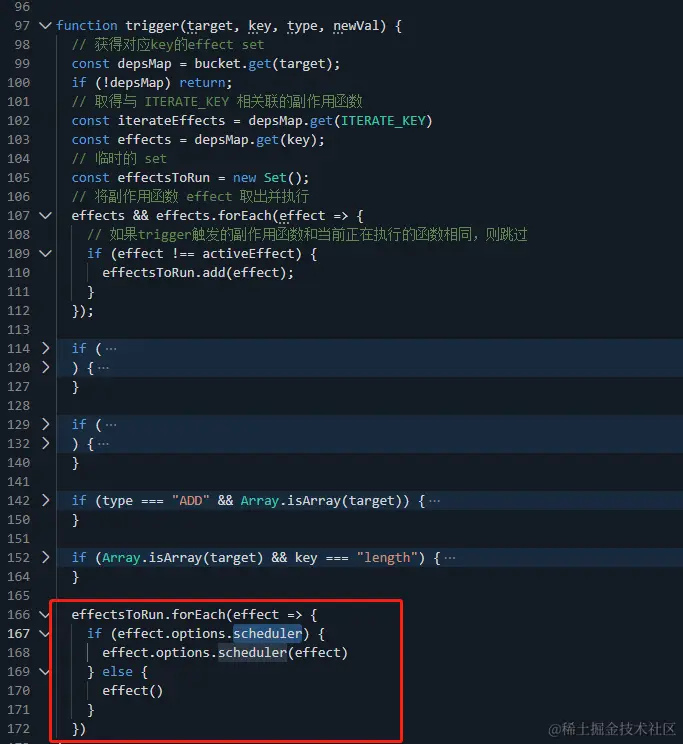Click the folded code ellipsis on line 142
This screenshot has height=744, width=683.
click(434, 501)
